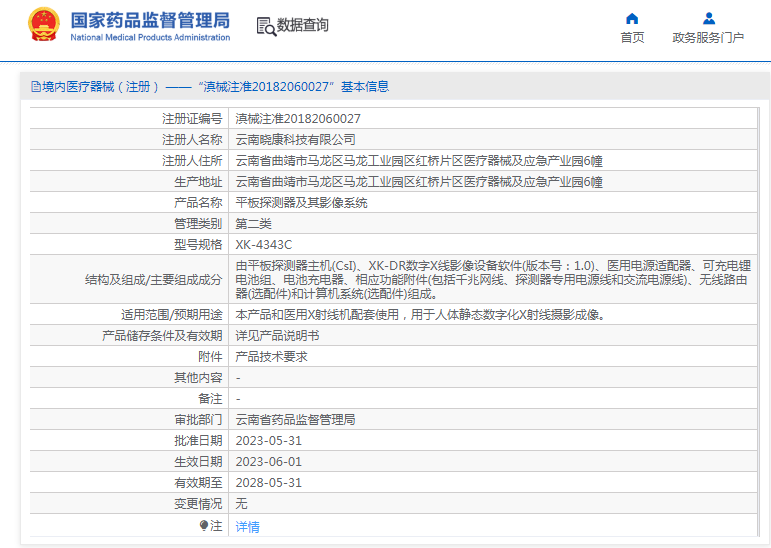Click the 注册人住所 address value
771x548 pixels.
(x=419, y=161)
